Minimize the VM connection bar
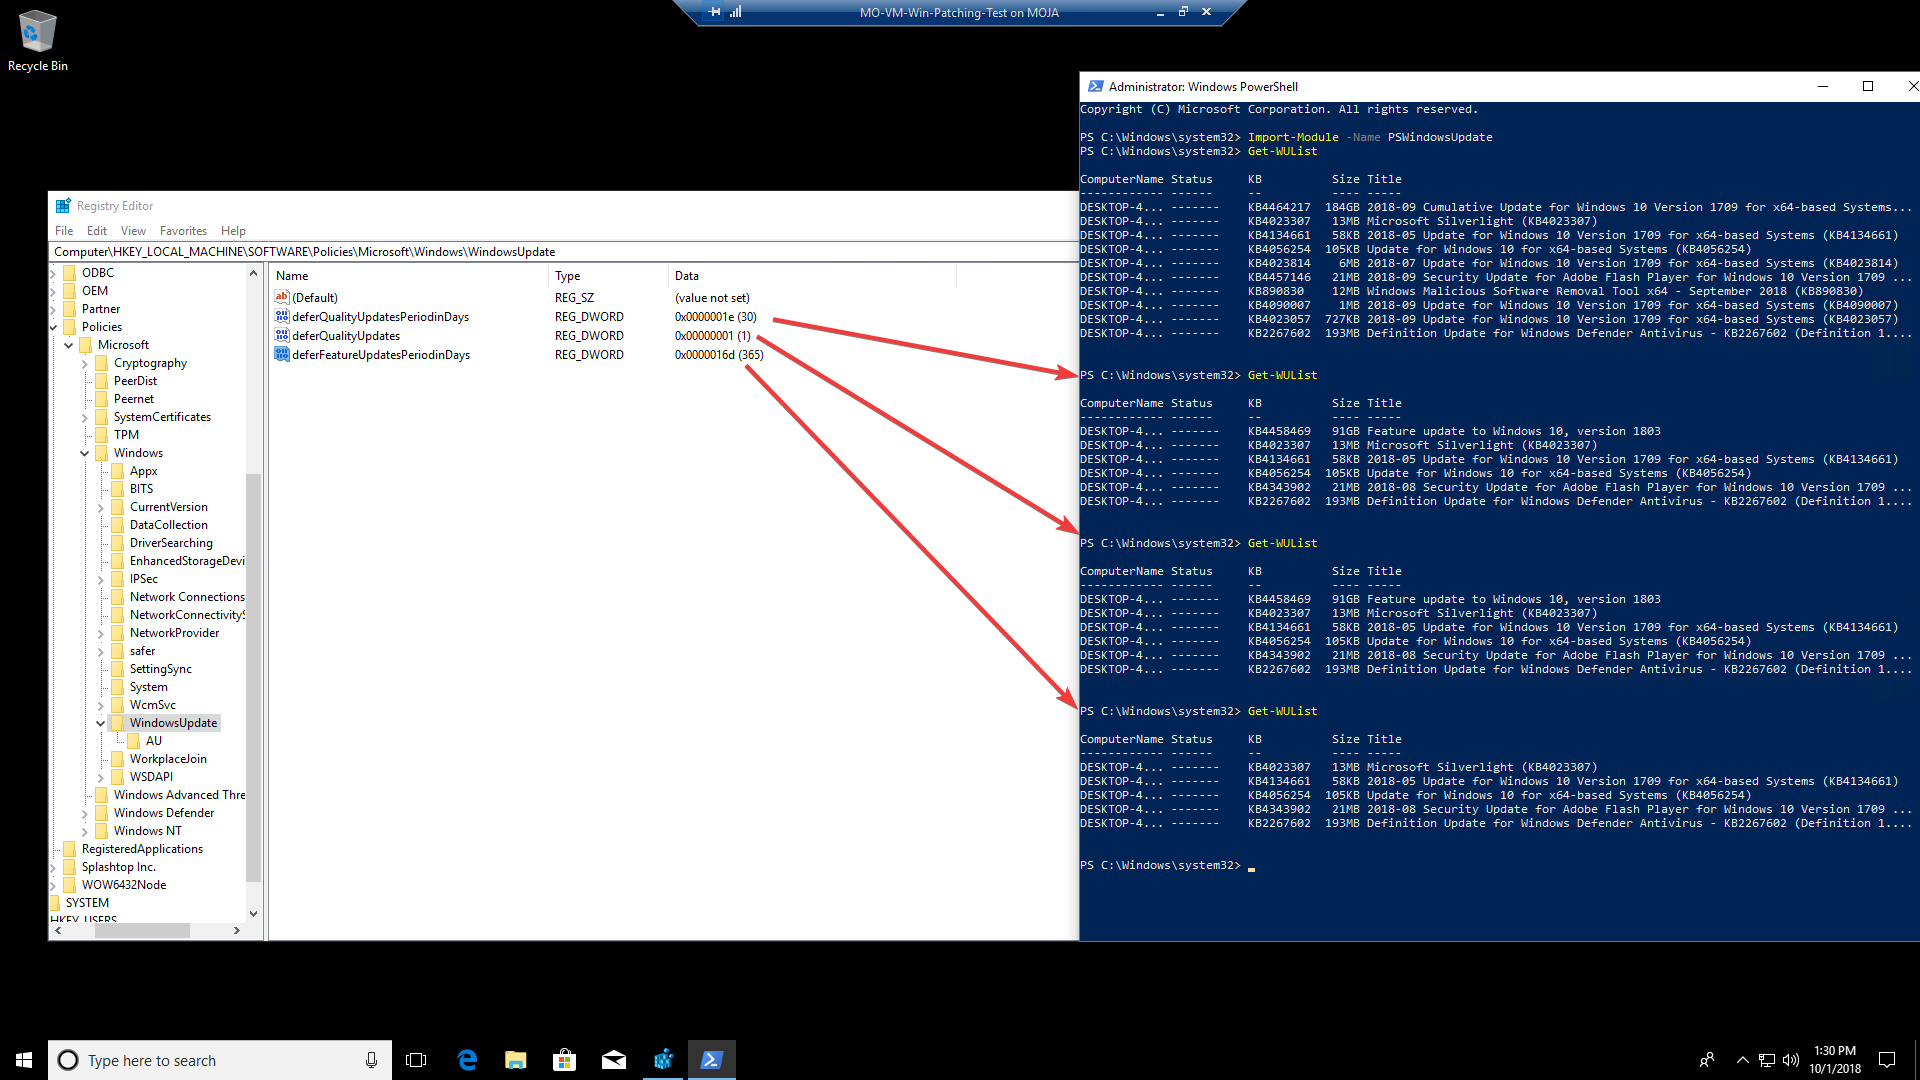This screenshot has width=1920, height=1080. 1160,12
